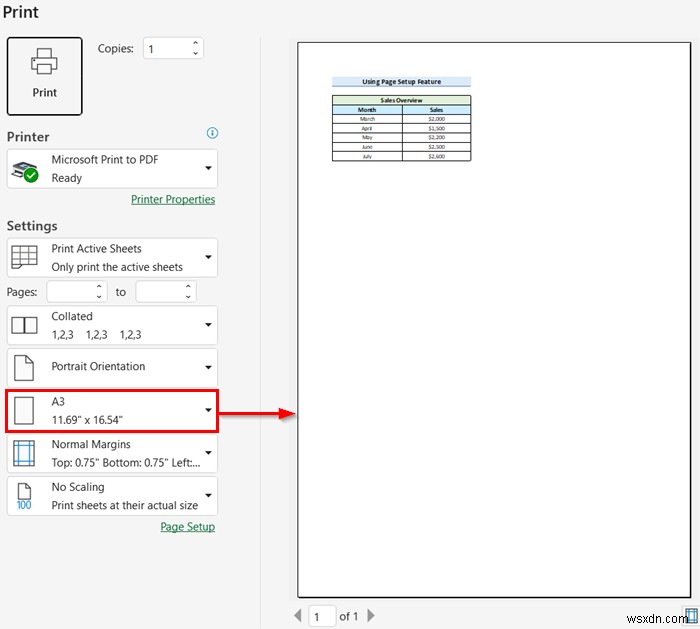Click the margins layout icon
The height and width of the screenshot is (629, 700).
tap(24, 453)
